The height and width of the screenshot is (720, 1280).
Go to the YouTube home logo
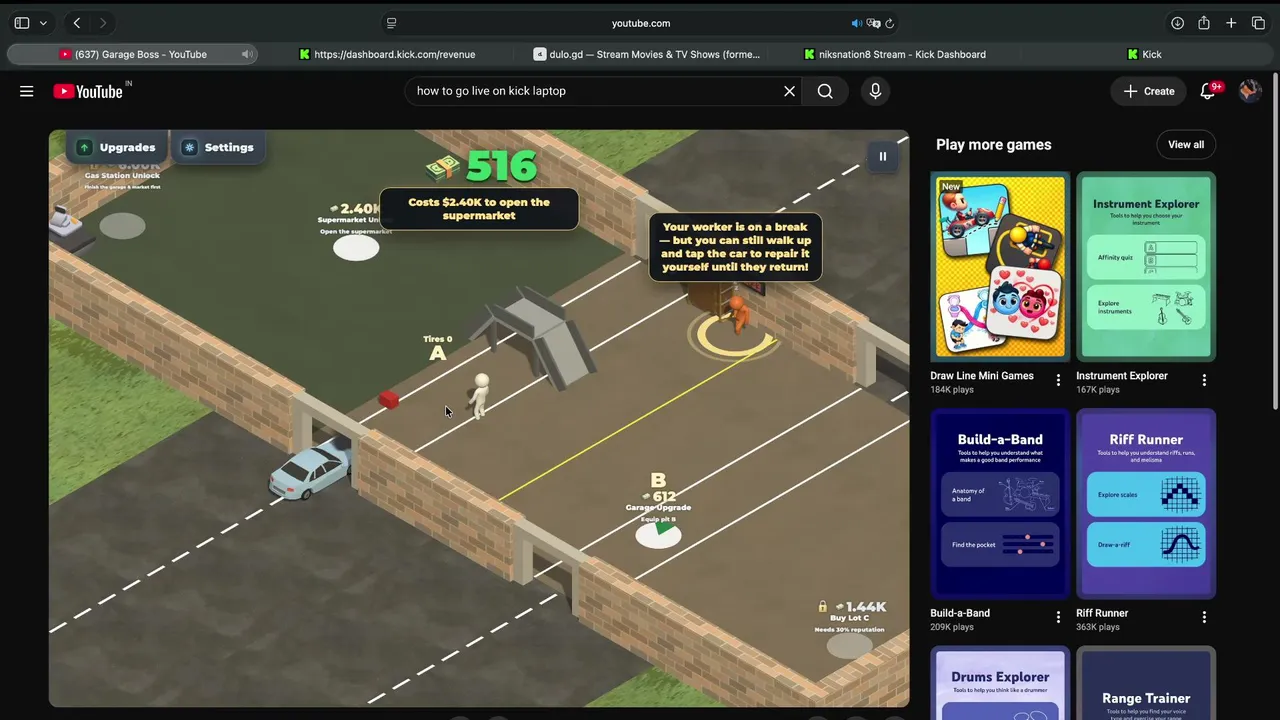point(88,91)
